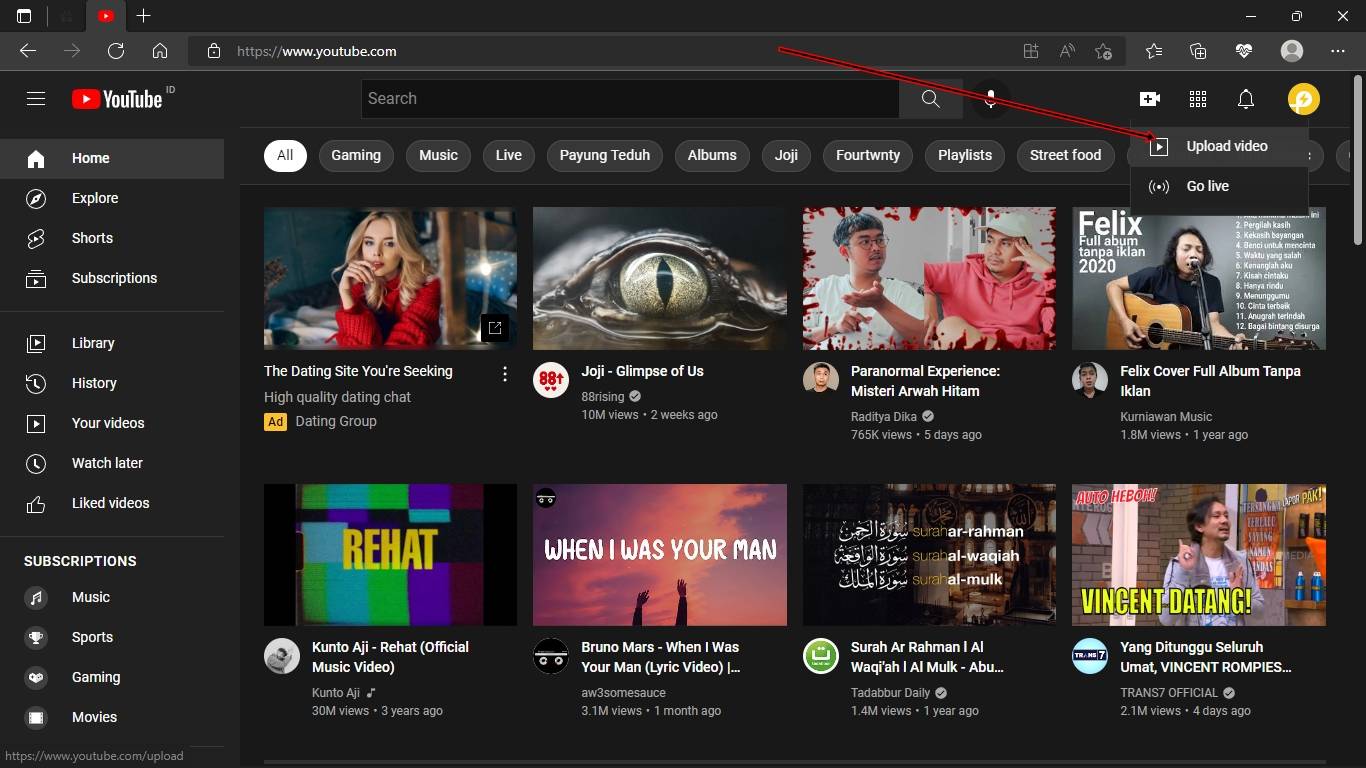Select the Albums filter chip

coord(712,155)
